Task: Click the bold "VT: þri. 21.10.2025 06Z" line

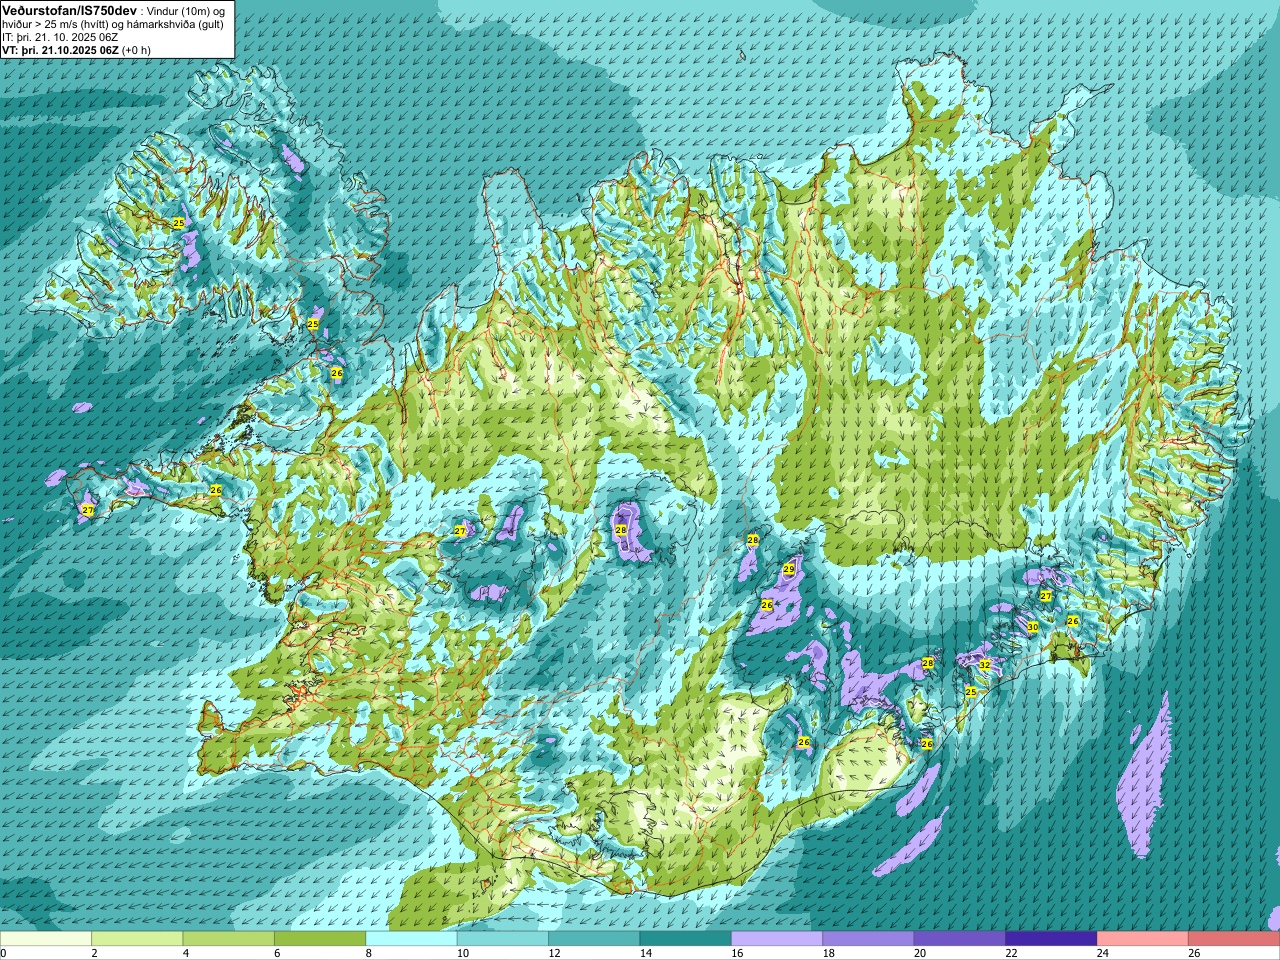Action: [60, 50]
